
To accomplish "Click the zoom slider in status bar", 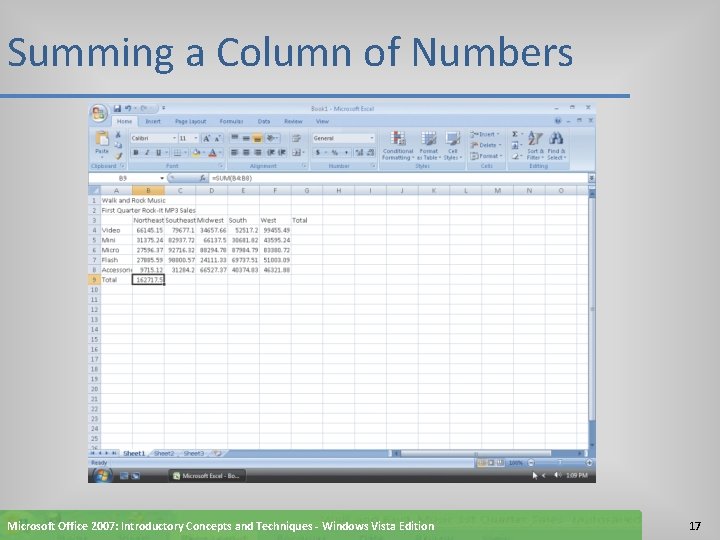I will (559, 463).
